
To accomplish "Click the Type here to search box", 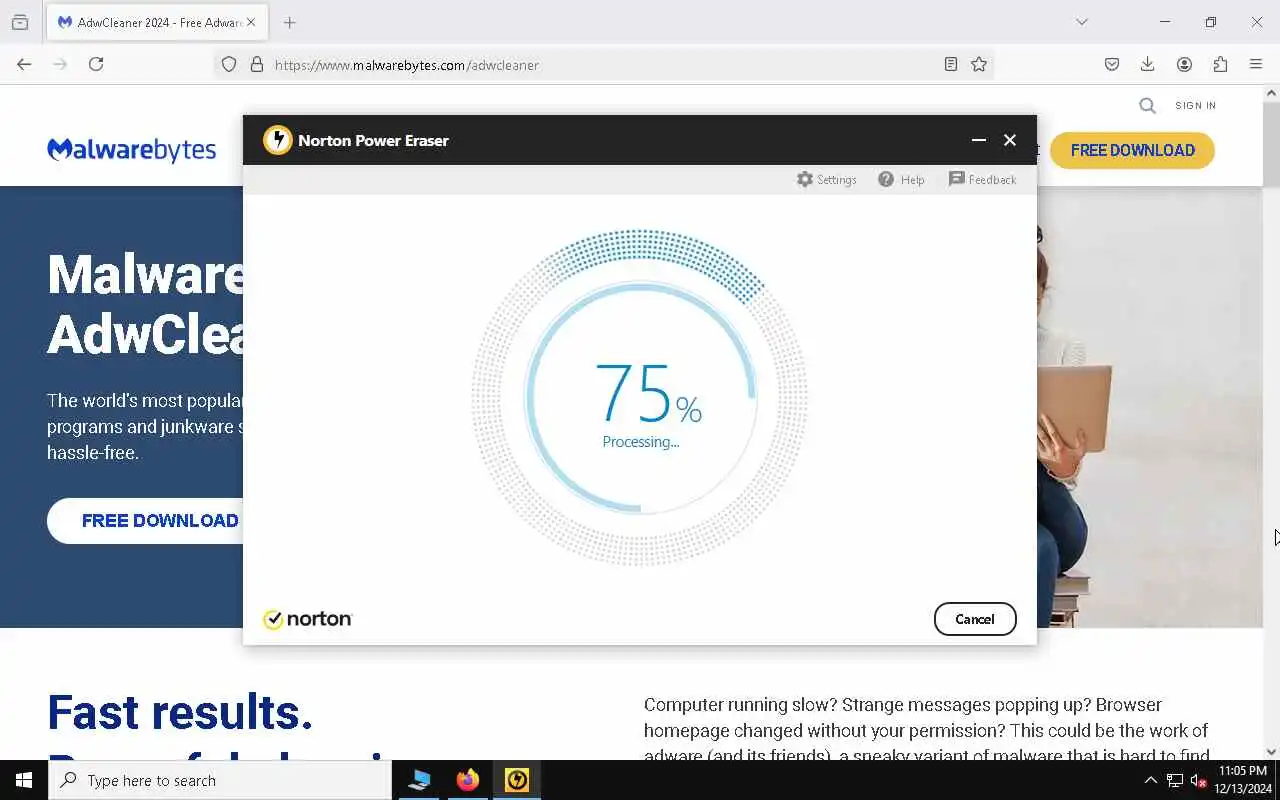I will [220, 780].
